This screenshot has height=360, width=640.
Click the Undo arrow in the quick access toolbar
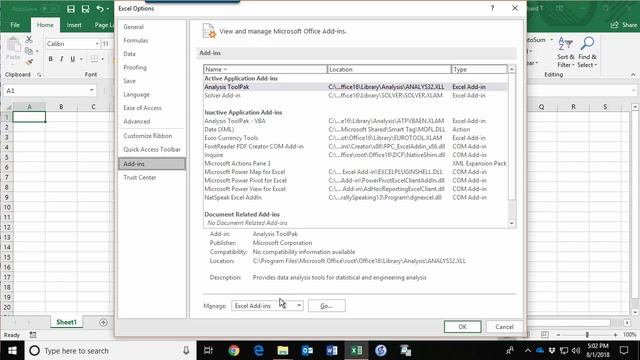(x=100, y=9)
